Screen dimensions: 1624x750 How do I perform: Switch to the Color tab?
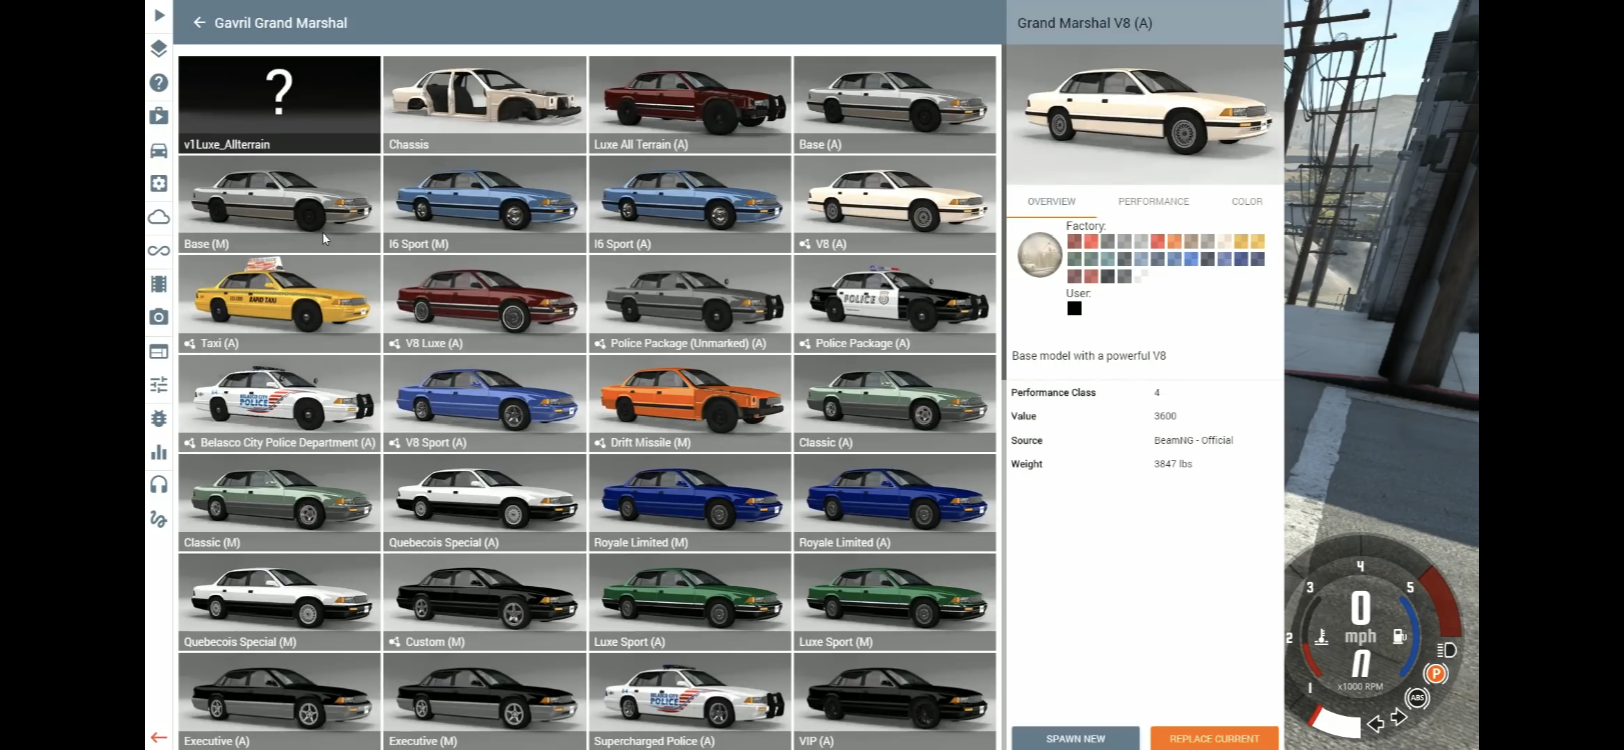(x=1247, y=202)
